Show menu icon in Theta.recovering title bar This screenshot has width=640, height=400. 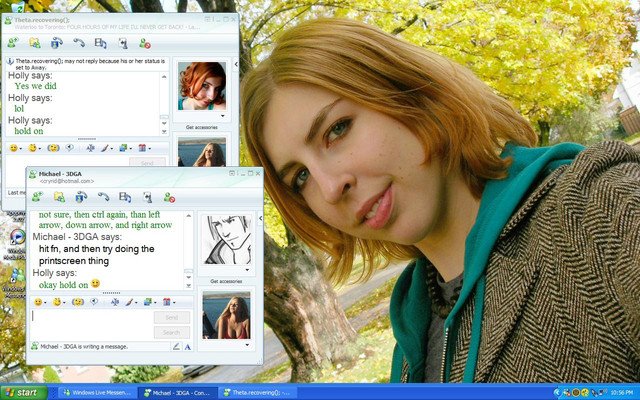click(x=207, y=19)
